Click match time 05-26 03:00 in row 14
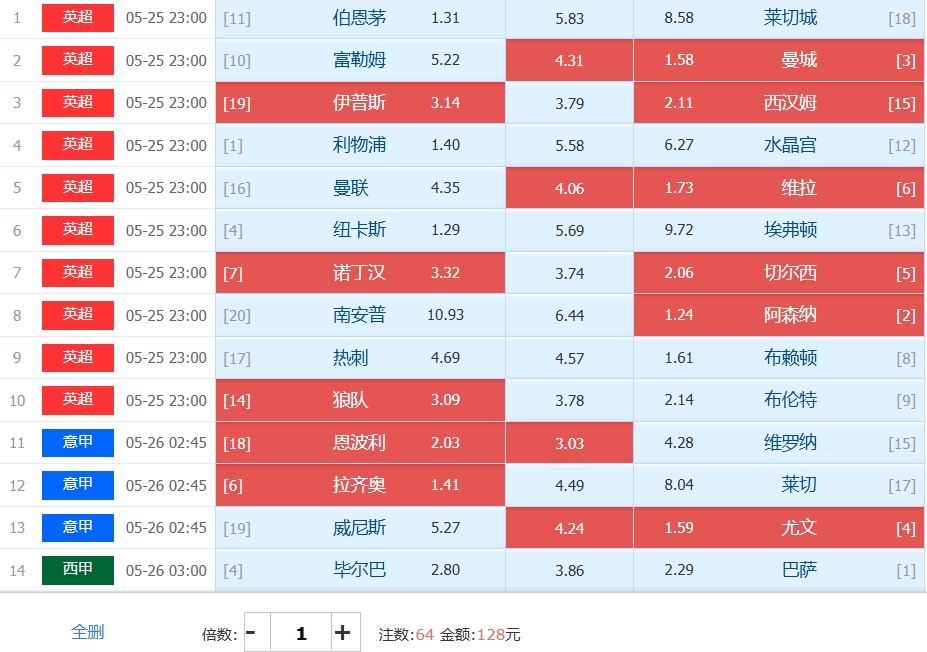Screen dimensions: 927x652 tap(166, 571)
